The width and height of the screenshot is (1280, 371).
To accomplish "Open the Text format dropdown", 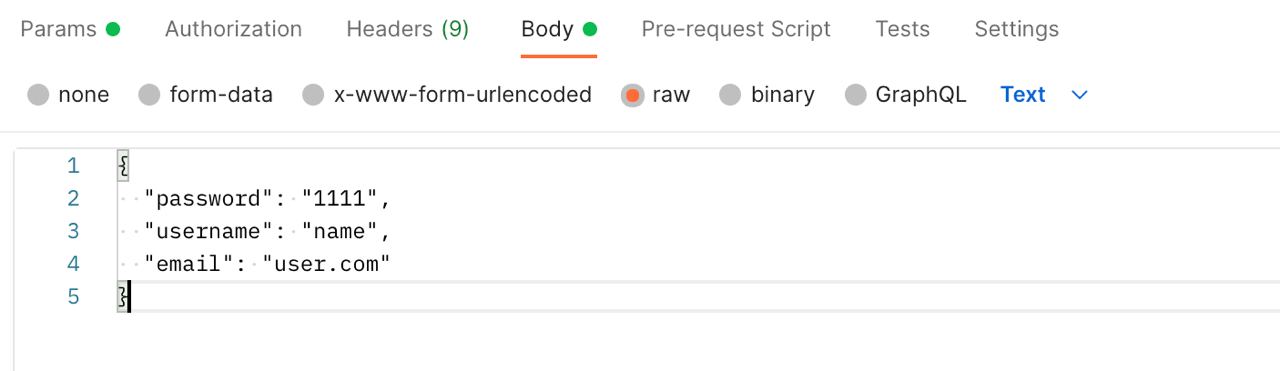I will [1043, 95].
